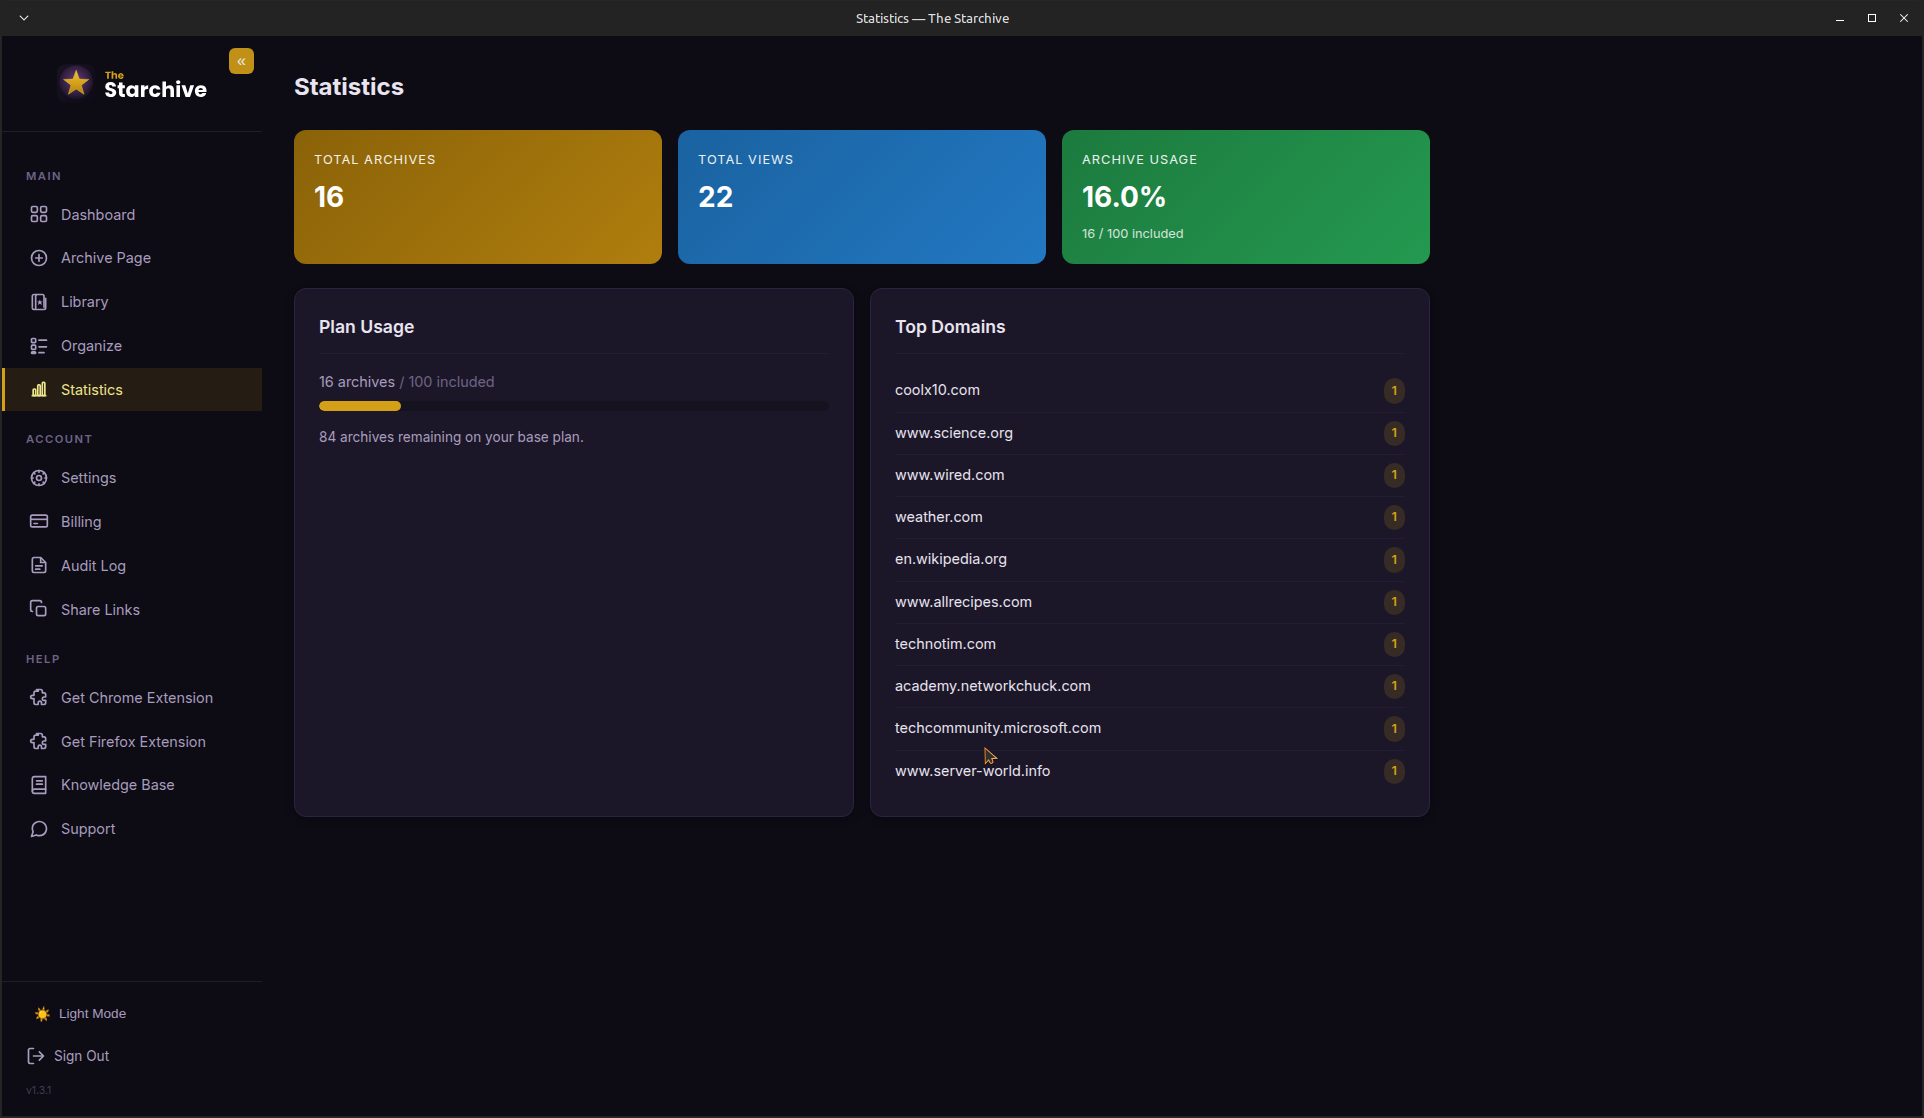Open the Knowledge Base
This screenshot has height=1118, width=1924.
(x=133, y=785)
